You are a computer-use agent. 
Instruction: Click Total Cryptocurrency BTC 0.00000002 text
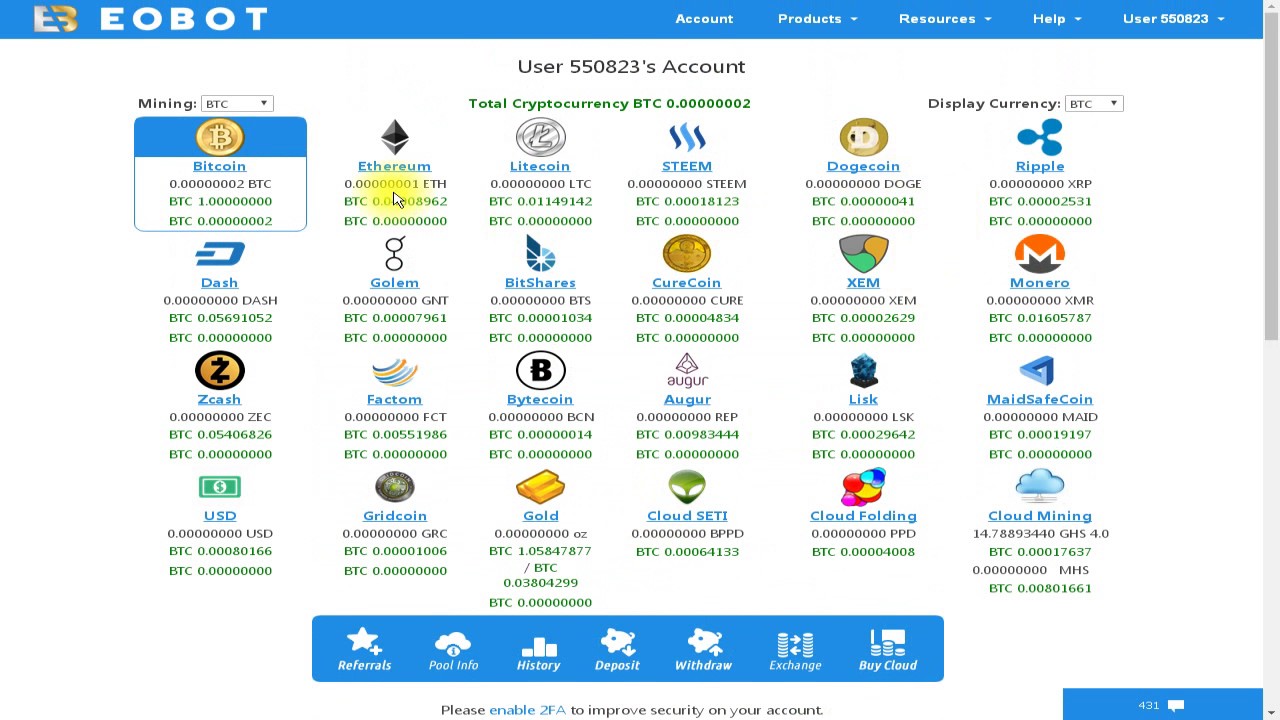point(609,104)
